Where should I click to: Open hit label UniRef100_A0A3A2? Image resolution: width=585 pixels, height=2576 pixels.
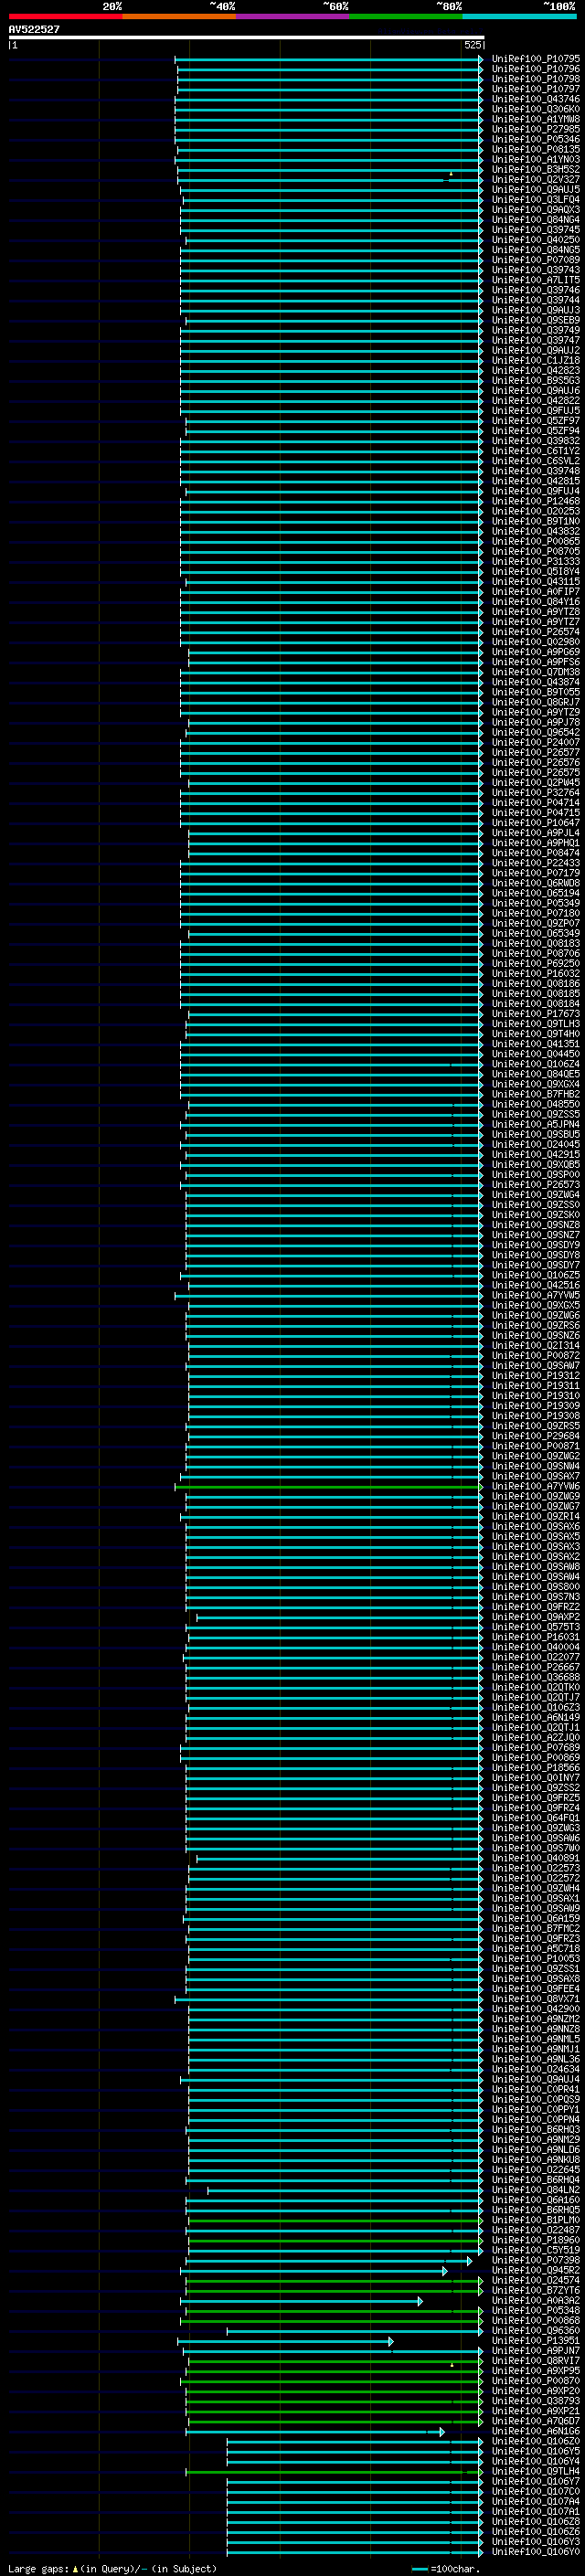536,2300
